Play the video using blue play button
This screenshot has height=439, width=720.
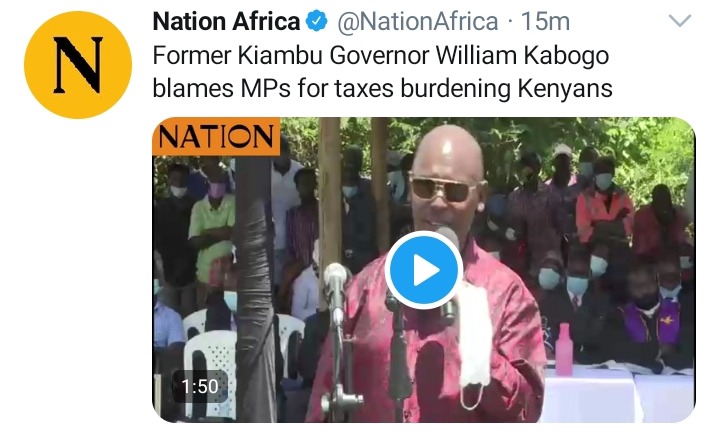click(423, 270)
